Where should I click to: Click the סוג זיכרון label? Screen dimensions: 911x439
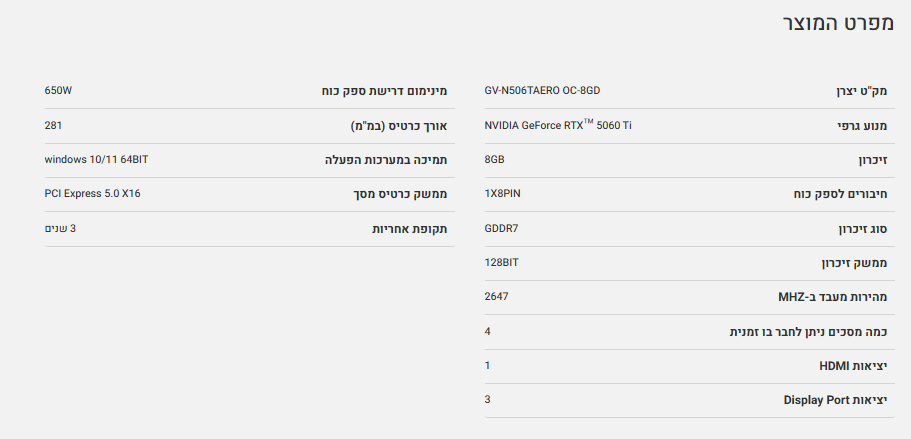(x=862, y=229)
